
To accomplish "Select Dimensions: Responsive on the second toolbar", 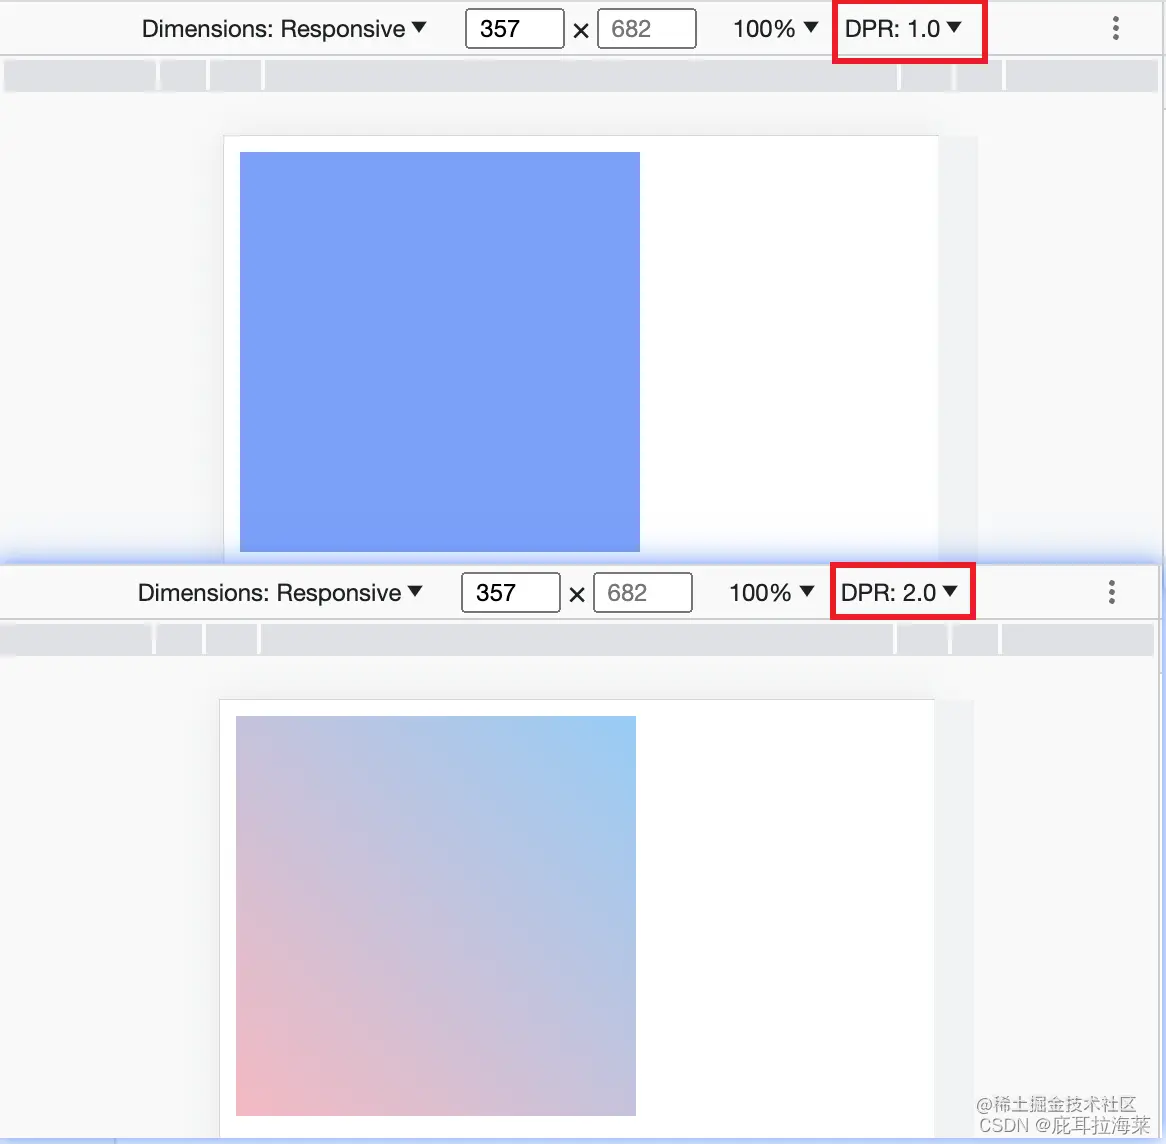I will pyautogui.click(x=279, y=592).
